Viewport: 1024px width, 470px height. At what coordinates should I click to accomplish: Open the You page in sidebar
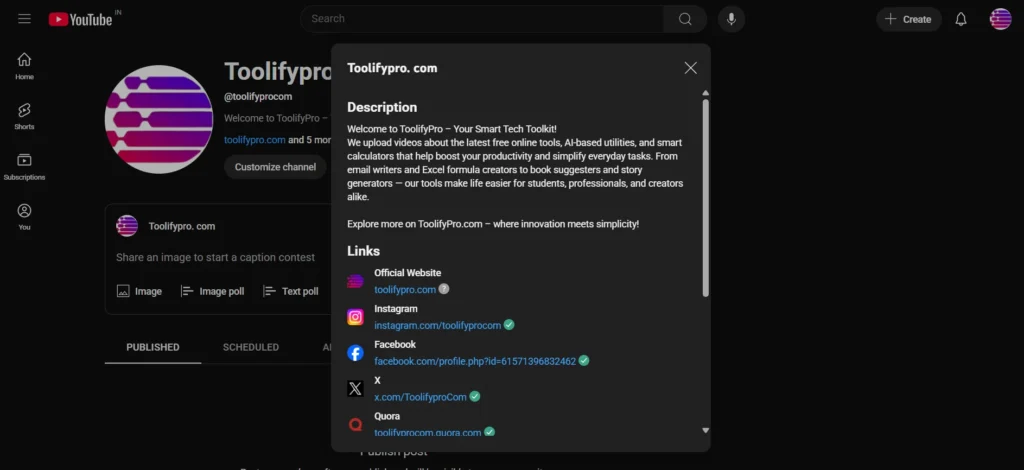click(x=24, y=217)
